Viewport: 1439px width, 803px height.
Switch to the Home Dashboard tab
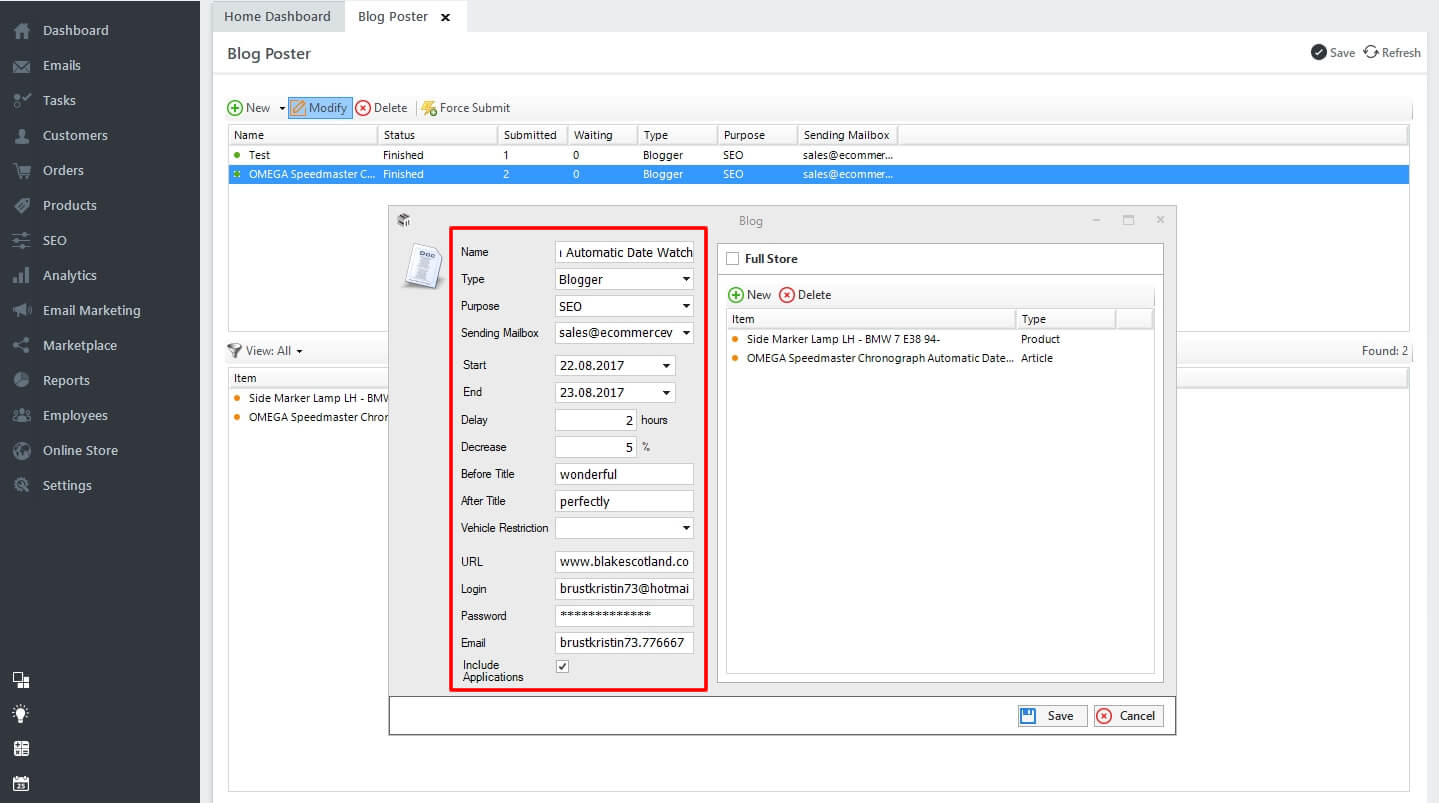[277, 16]
